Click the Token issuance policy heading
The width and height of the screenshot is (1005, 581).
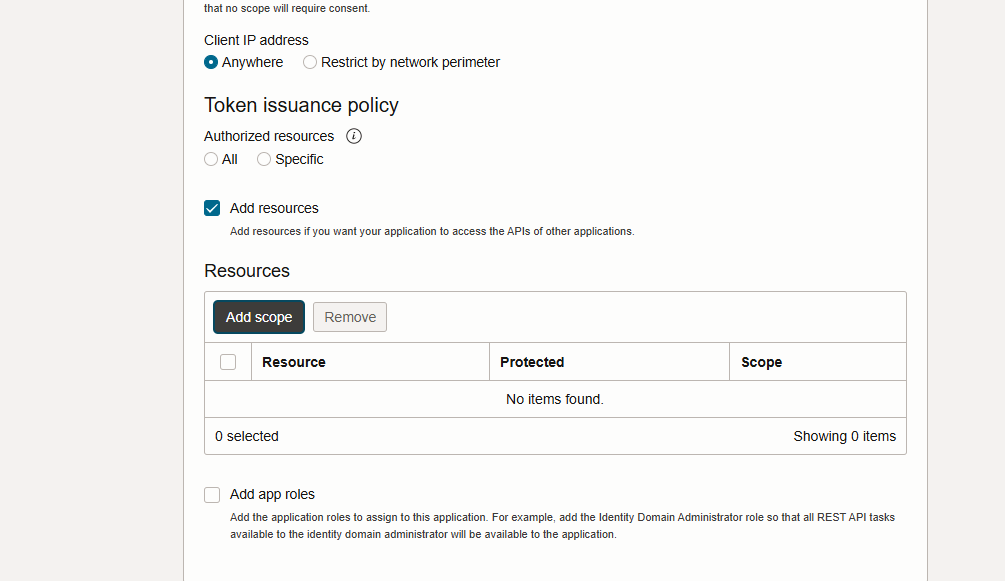(301, 105)
